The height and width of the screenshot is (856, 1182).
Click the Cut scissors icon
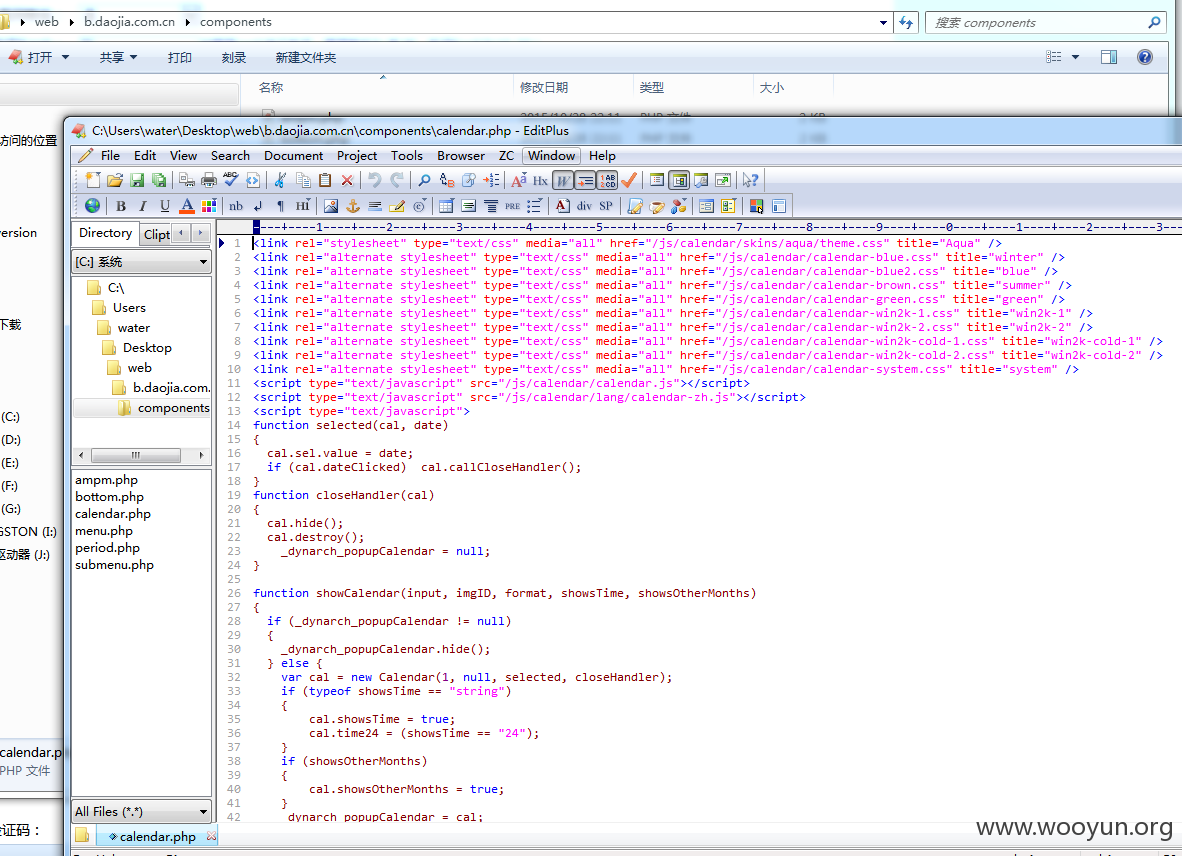coord(280,180)
